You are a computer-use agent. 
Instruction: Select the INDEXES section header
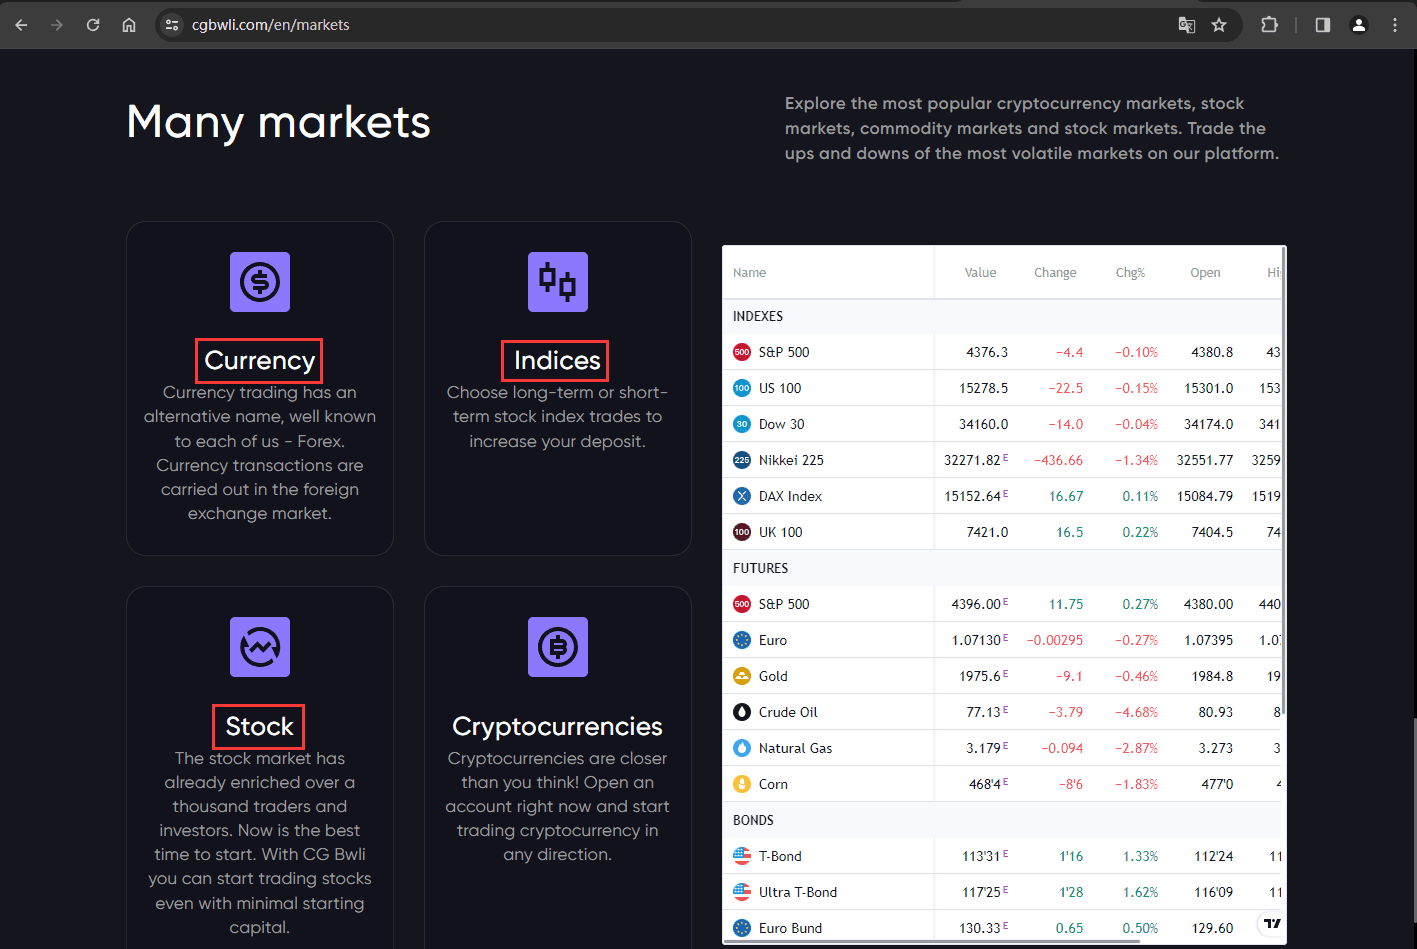pyautogui.click(x=758, y=316)
